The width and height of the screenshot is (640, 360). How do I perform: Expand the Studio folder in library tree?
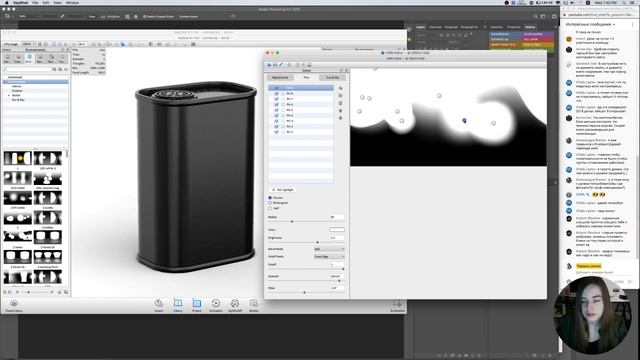(x=9, y=95)
